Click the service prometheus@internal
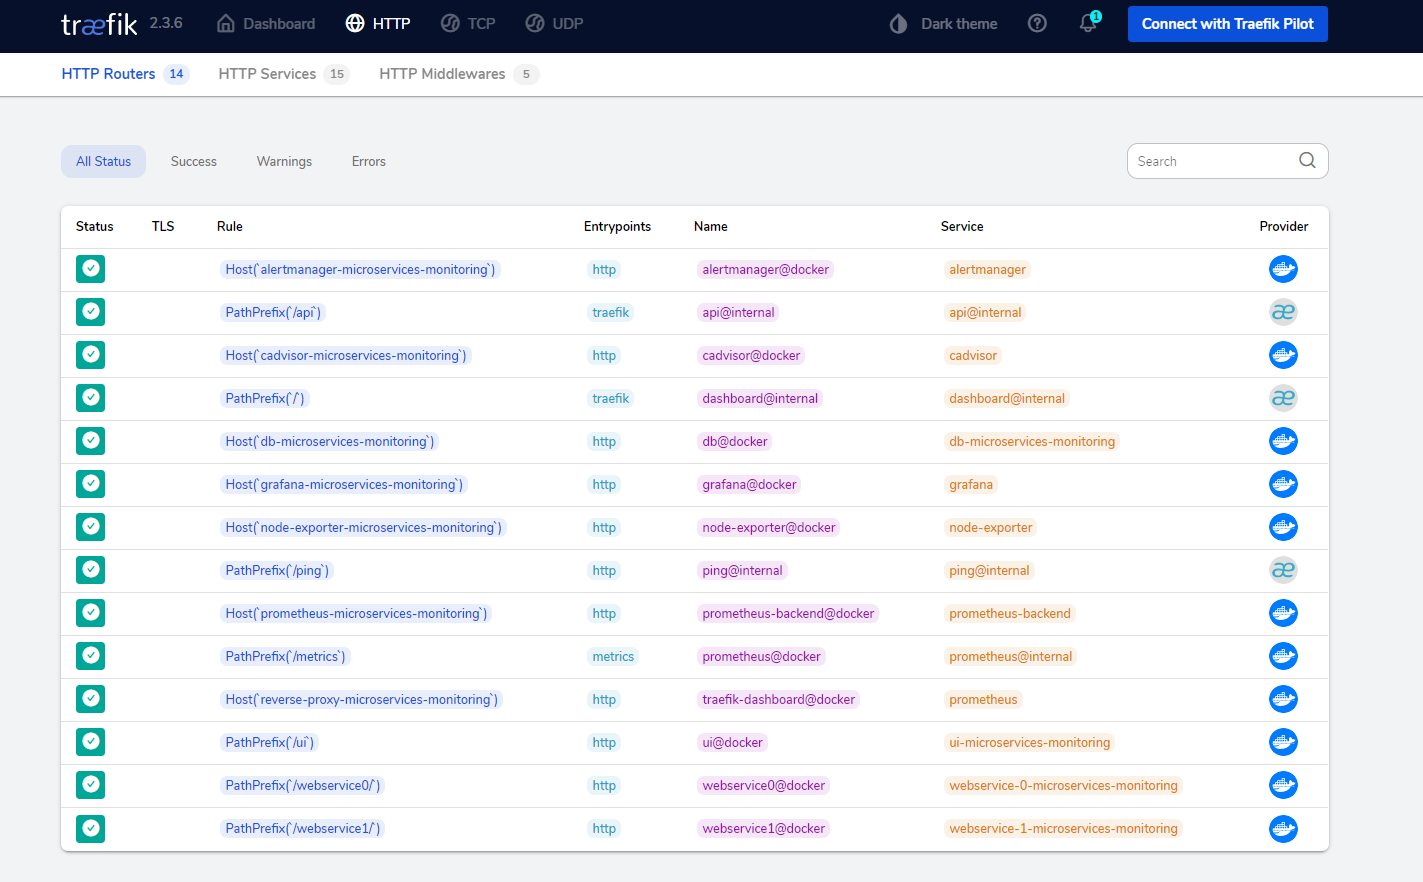 pyautogui.click(x=1011, y=656)
